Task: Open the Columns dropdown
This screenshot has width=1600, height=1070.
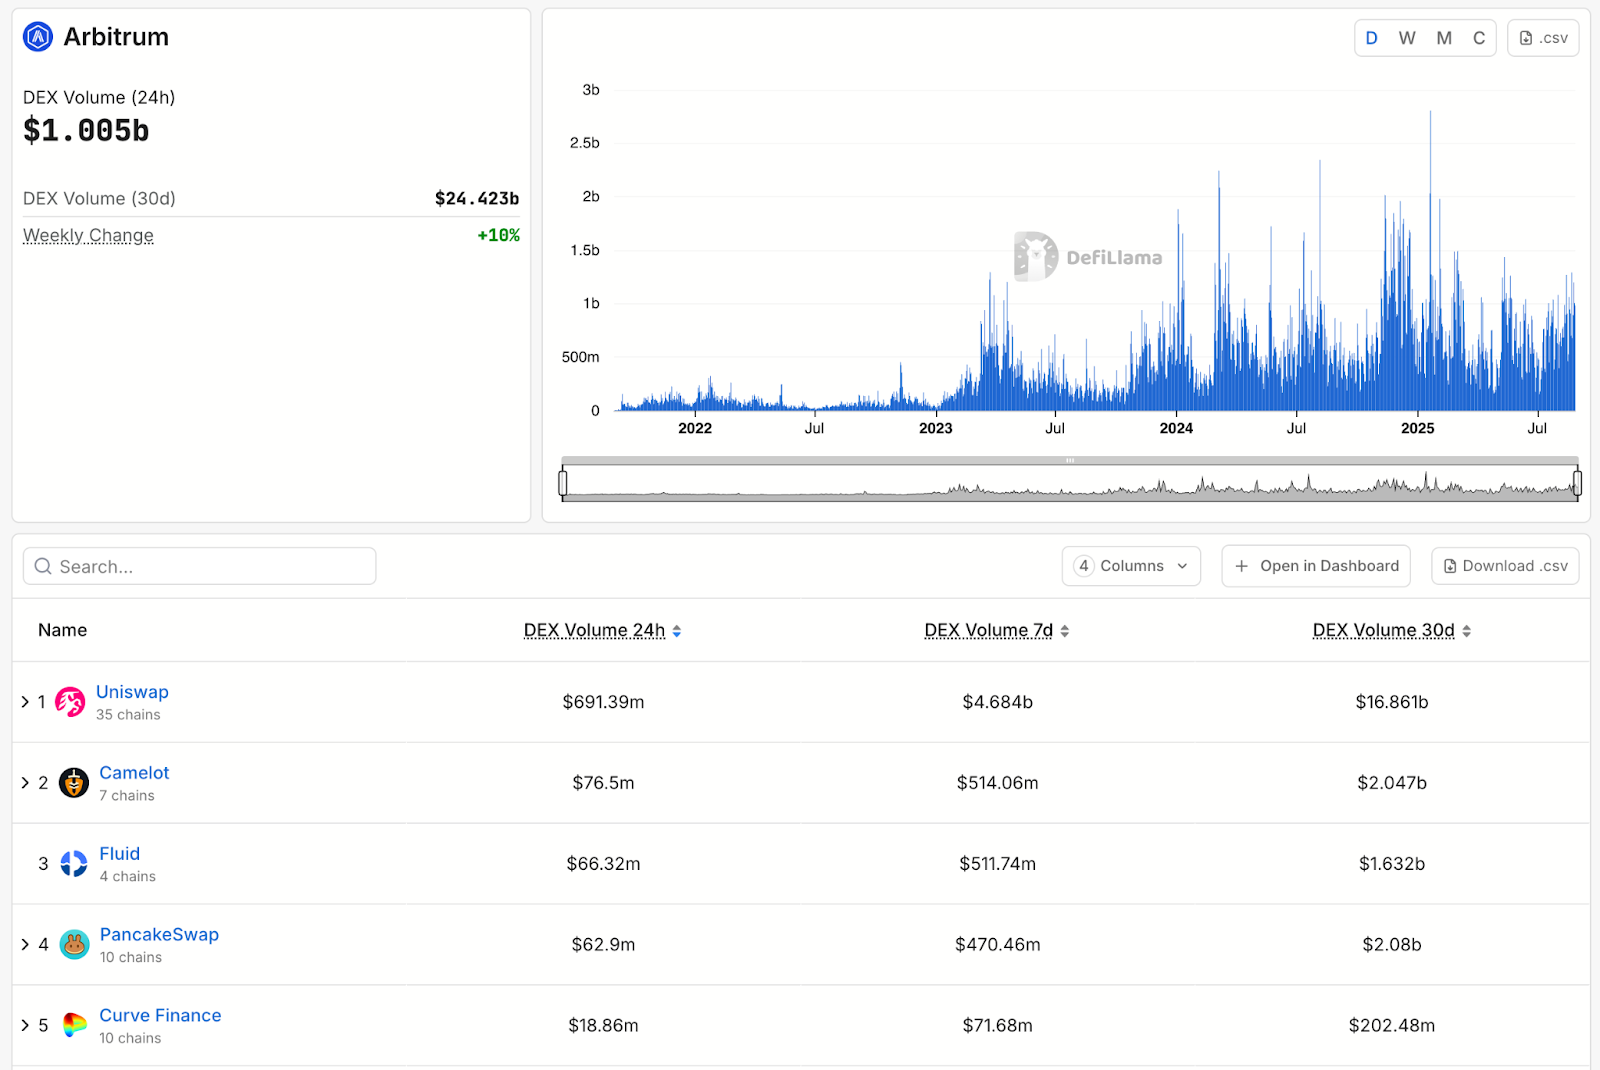Action: (1131, 566)
